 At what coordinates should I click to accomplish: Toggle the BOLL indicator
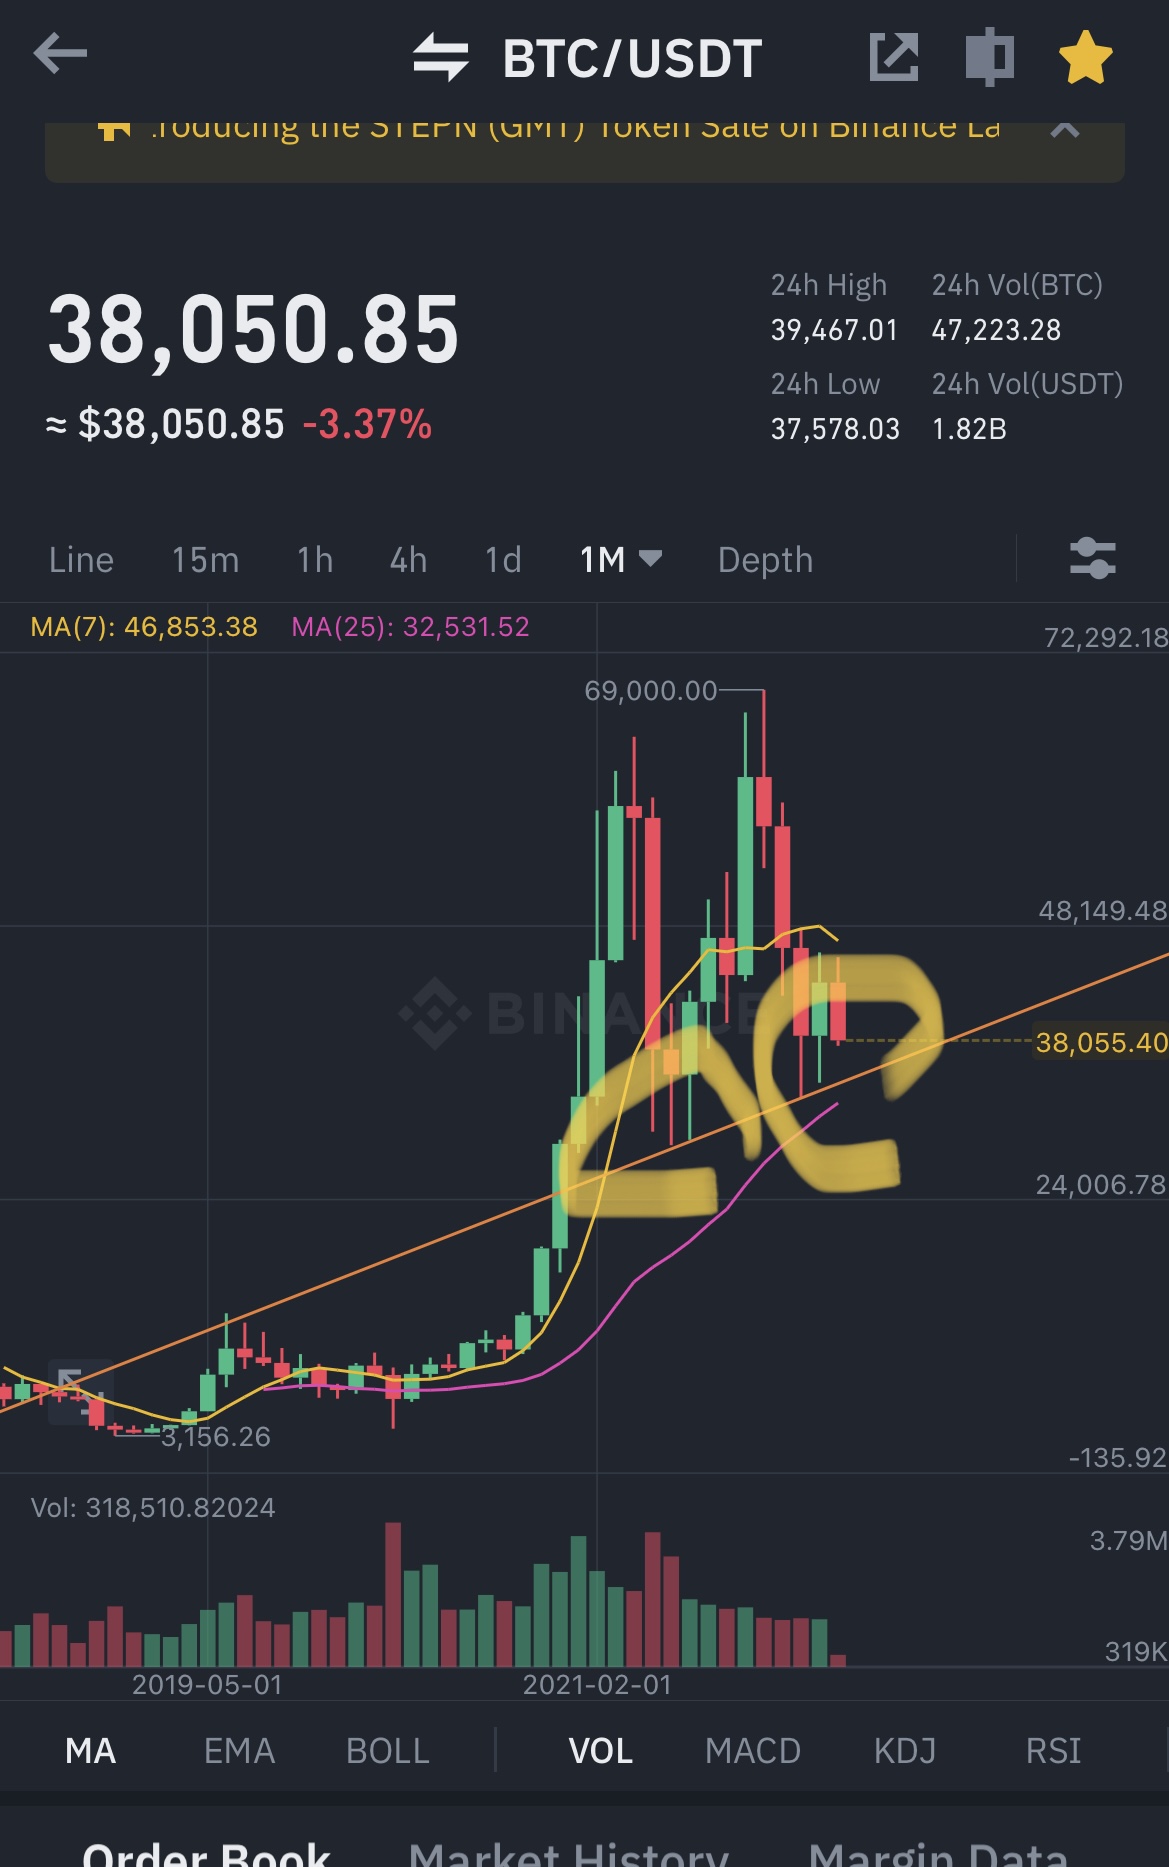pos(387,1751)
